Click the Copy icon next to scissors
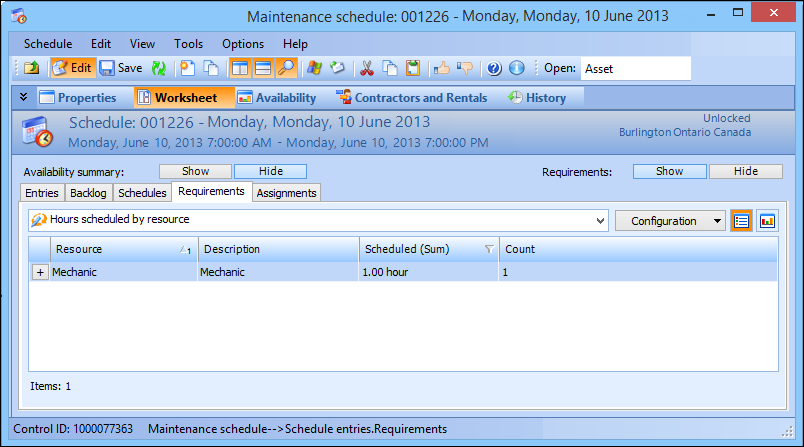 [x=390, y=68]
